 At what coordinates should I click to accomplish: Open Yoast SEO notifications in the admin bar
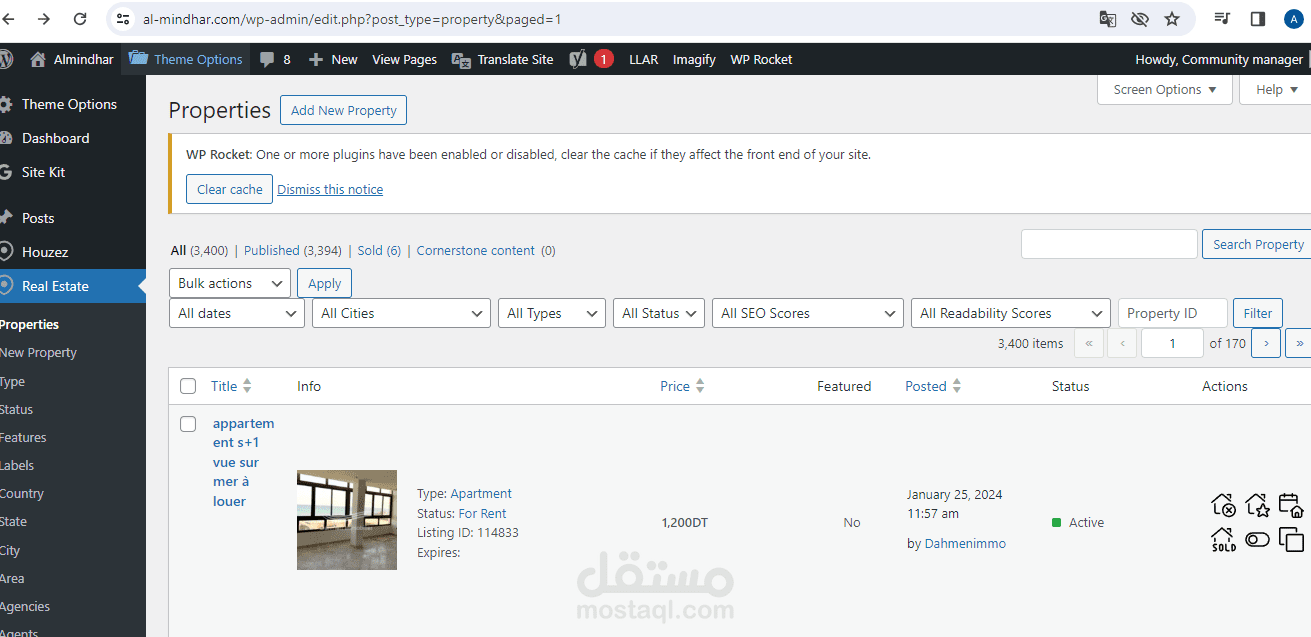(x=587, y=59)
